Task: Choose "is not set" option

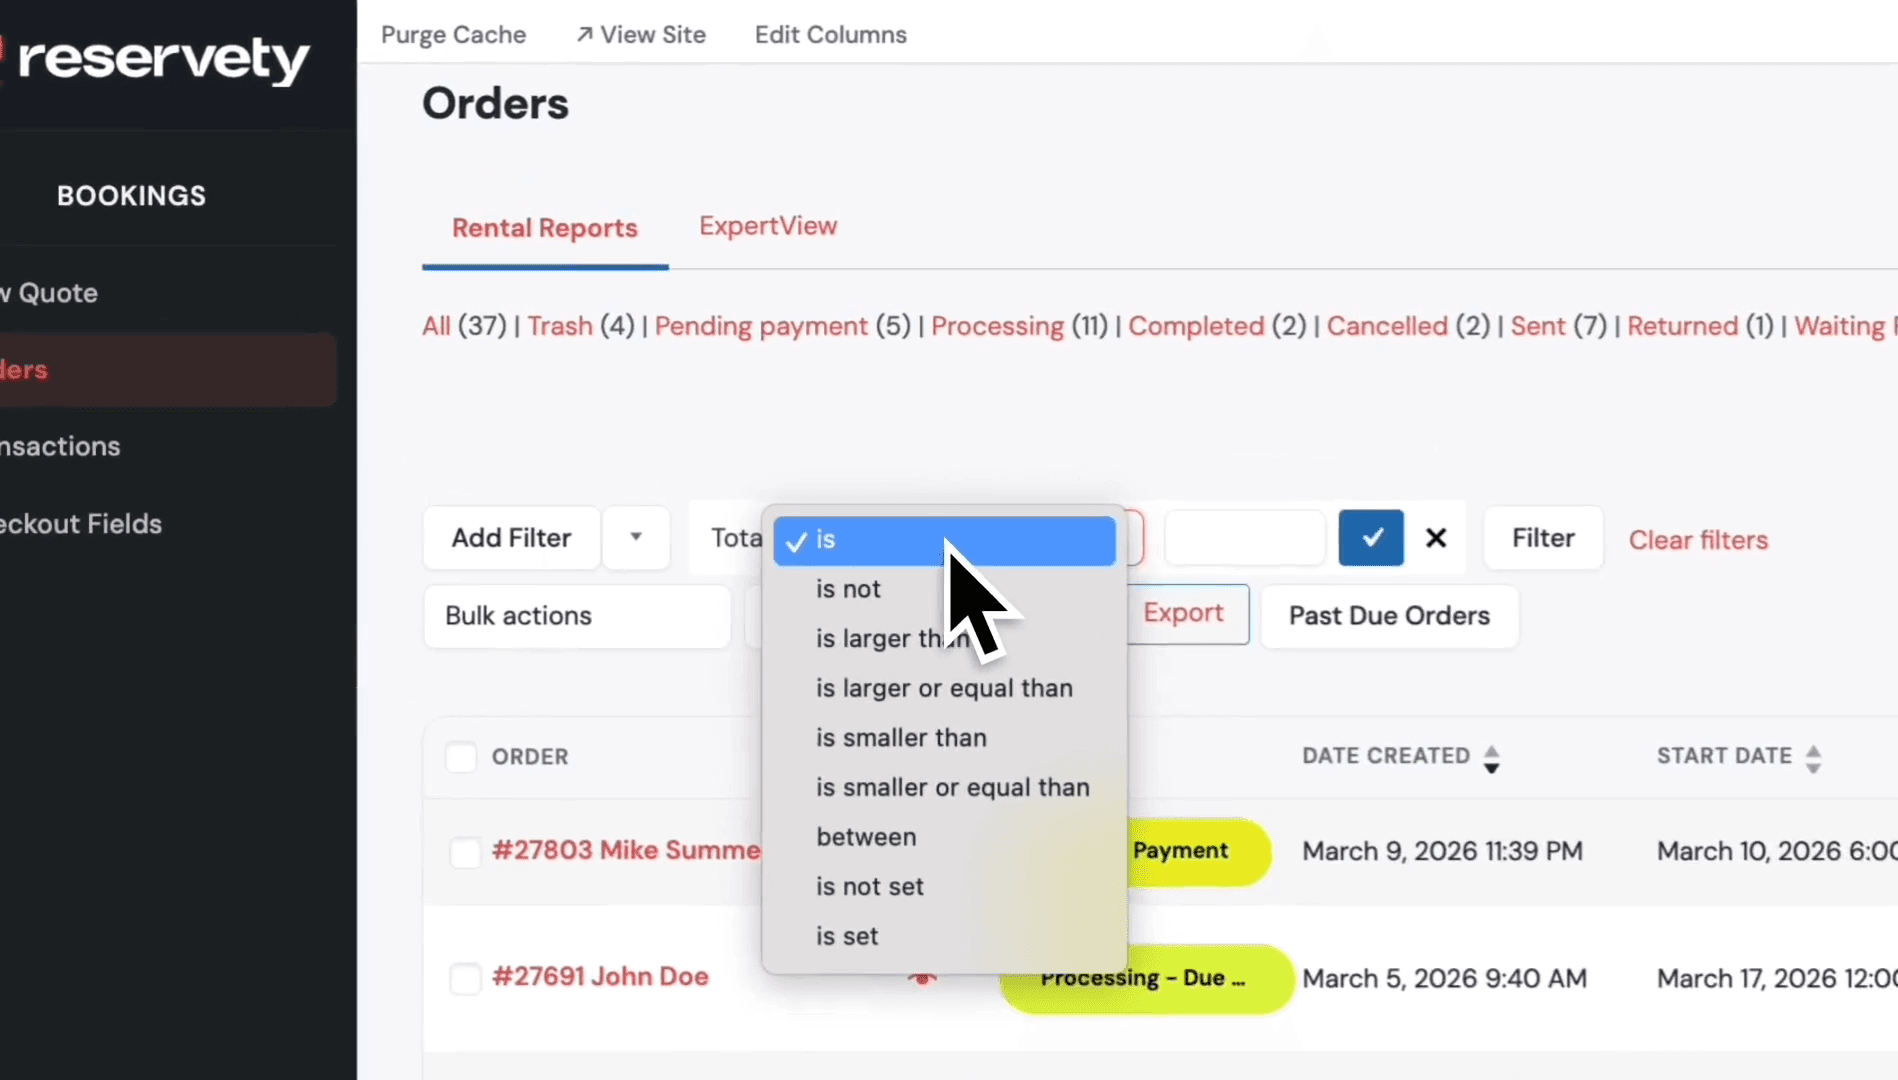Action: click(x=944, y=887)
